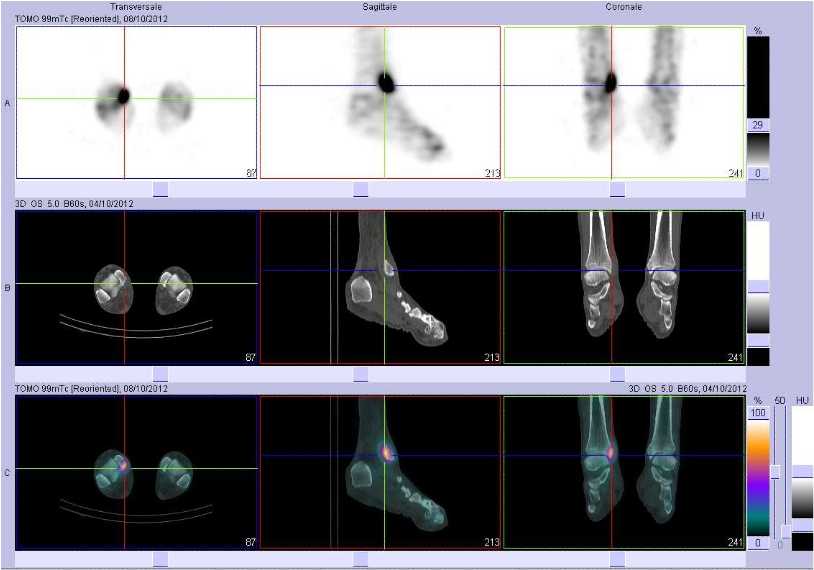The width and height of the screenshot is (814, 570).
Task: Click slice slider thumb under row C sagittal view
Action: click(x=360, y=560)
